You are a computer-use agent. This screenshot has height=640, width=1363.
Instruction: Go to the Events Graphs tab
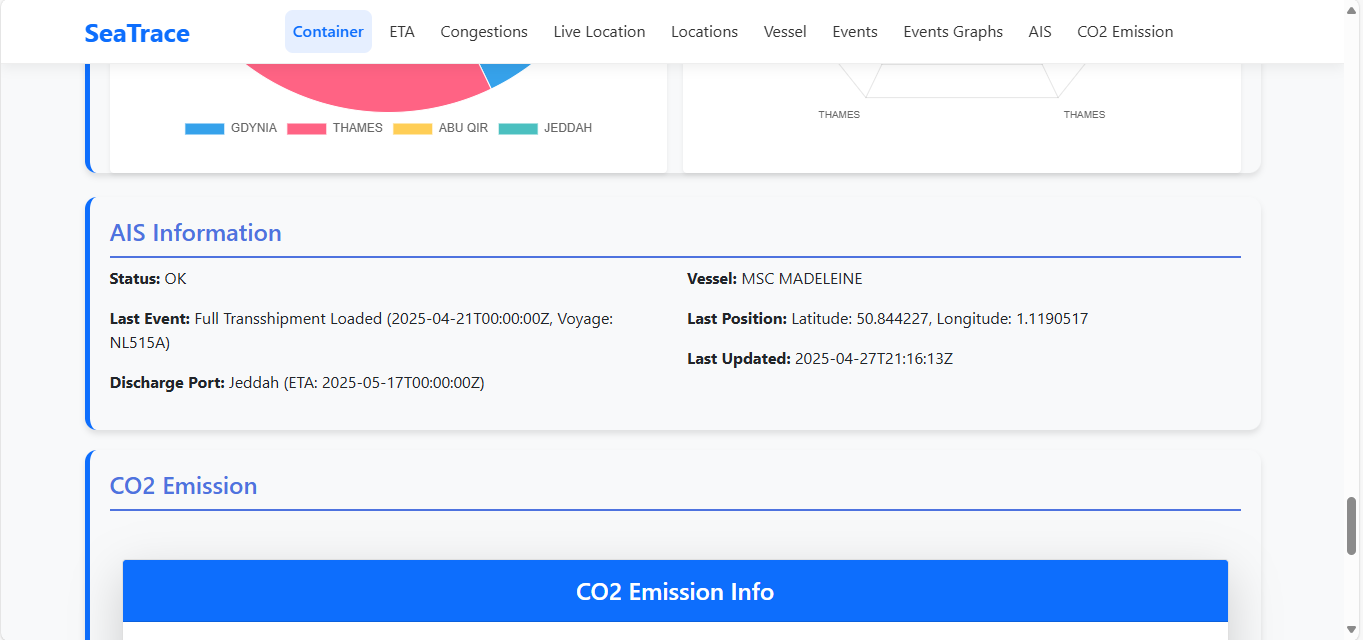[953, 32]
